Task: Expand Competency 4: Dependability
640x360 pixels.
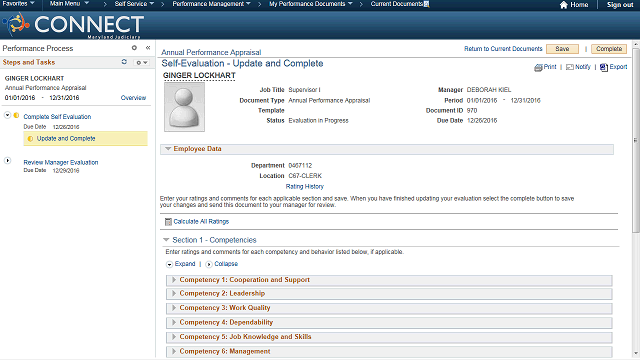Action: pos(174,322)
